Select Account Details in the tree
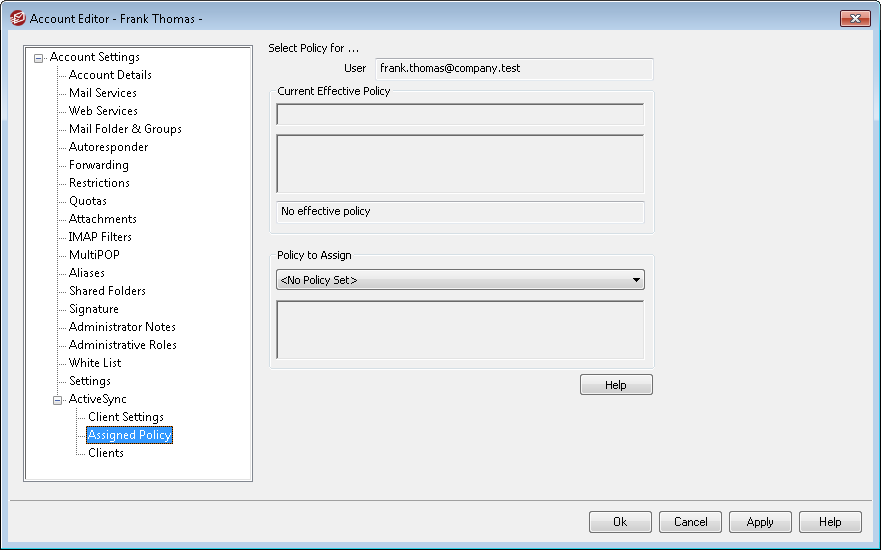Image resolution: width=881 pixels, height=550 pixels. (x=110, y=75)
